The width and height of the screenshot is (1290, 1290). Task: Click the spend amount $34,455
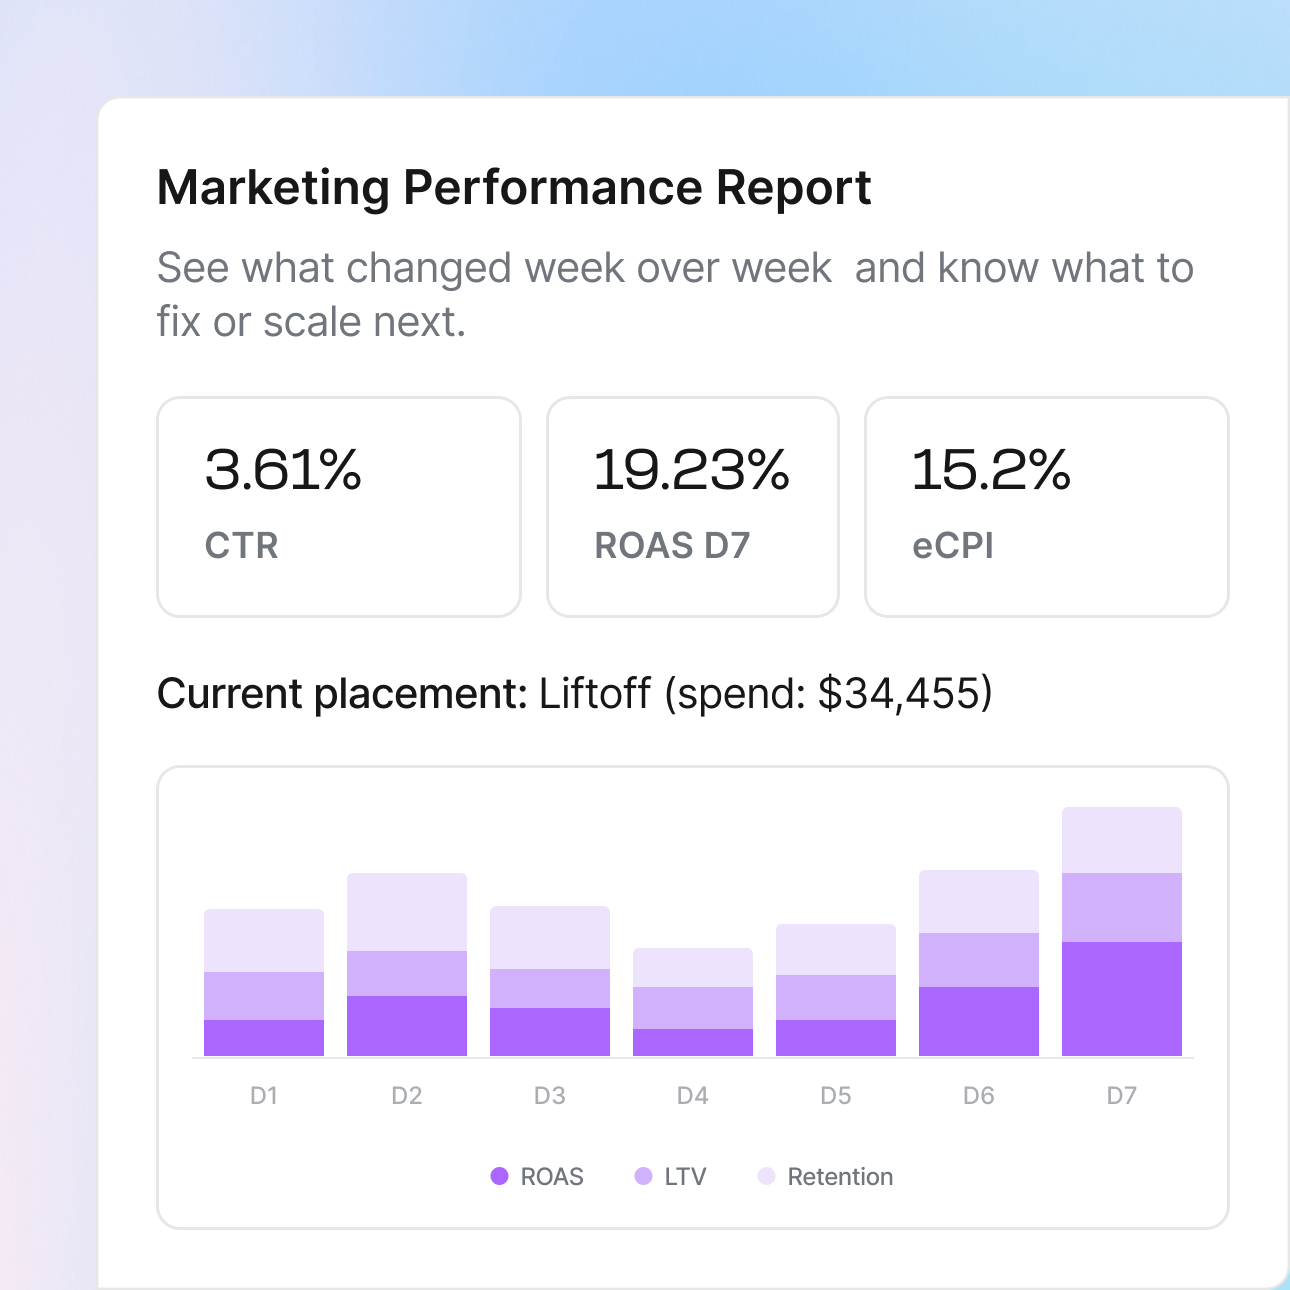(898, 692)
